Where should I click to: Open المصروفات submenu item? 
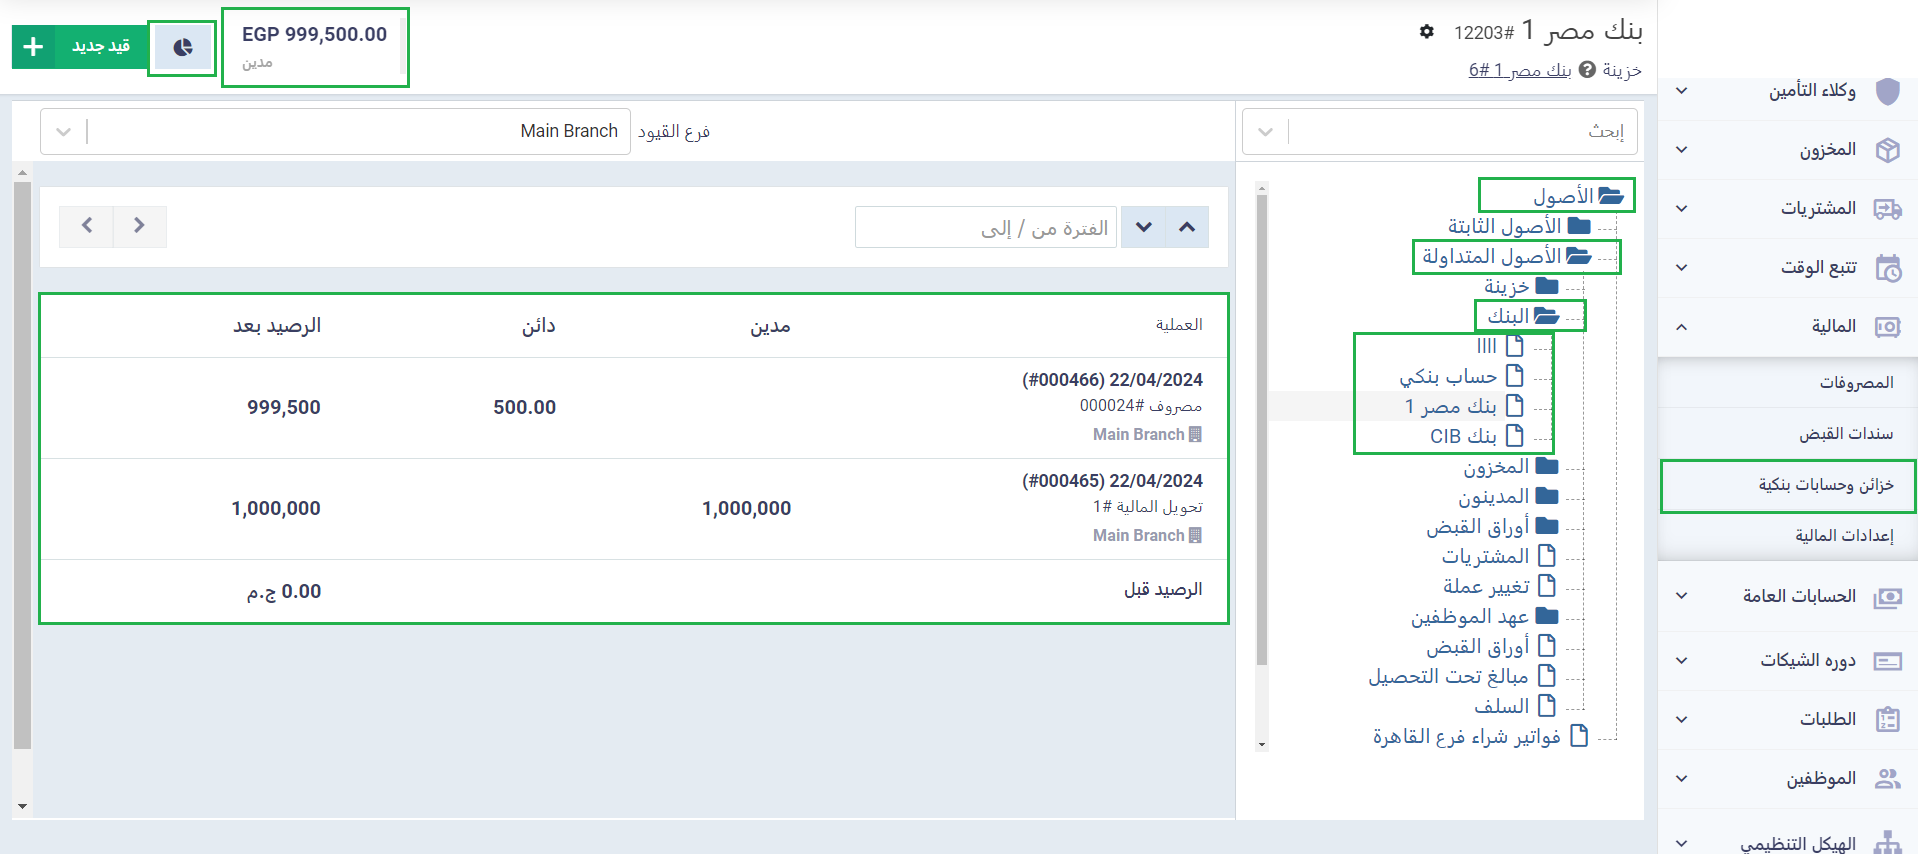(x=1787, y=383)
